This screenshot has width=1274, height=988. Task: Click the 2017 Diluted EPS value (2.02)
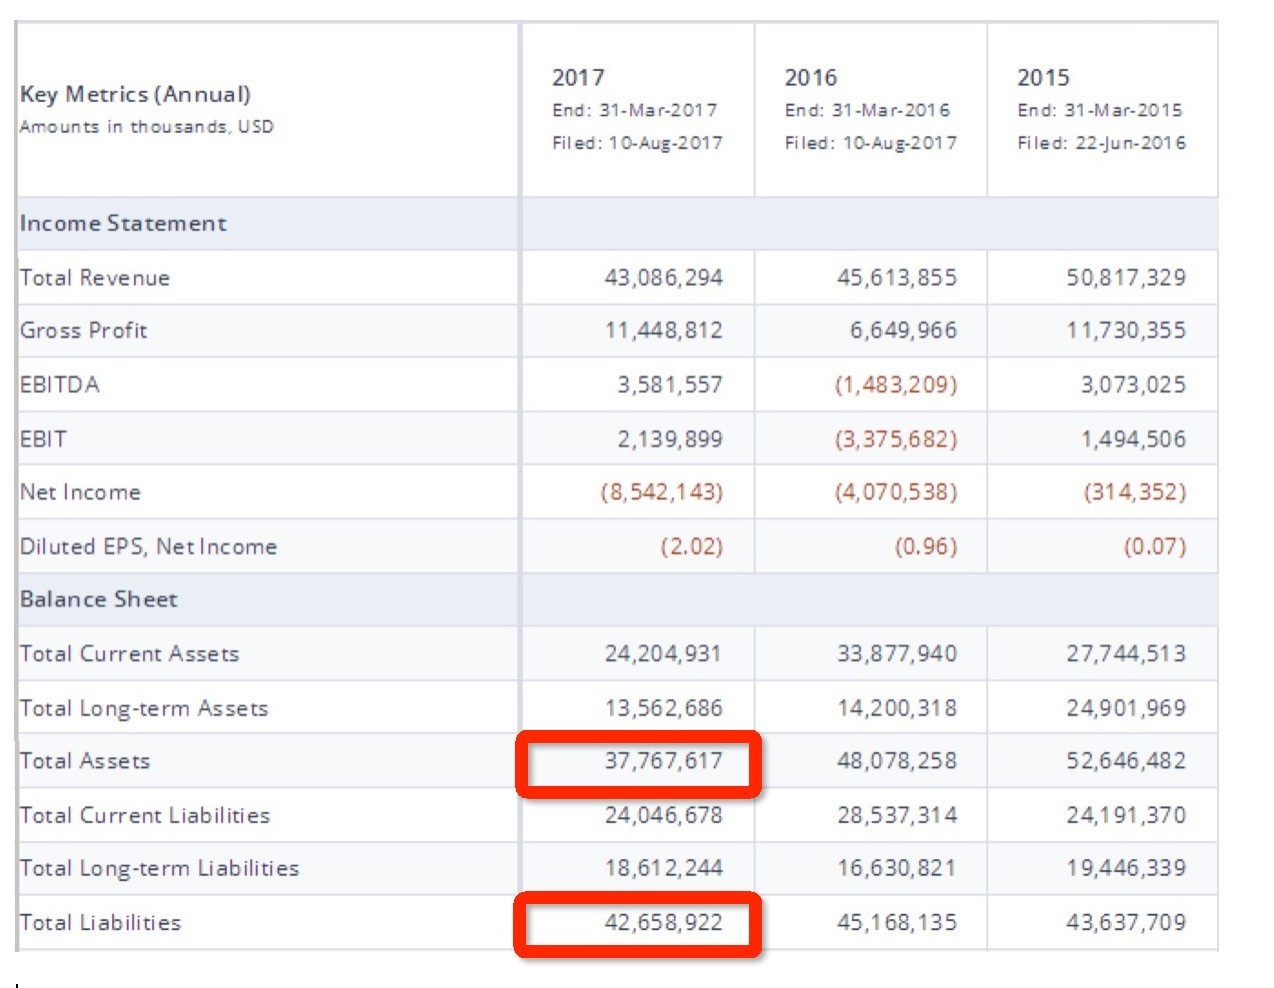[x=691, y=546]
